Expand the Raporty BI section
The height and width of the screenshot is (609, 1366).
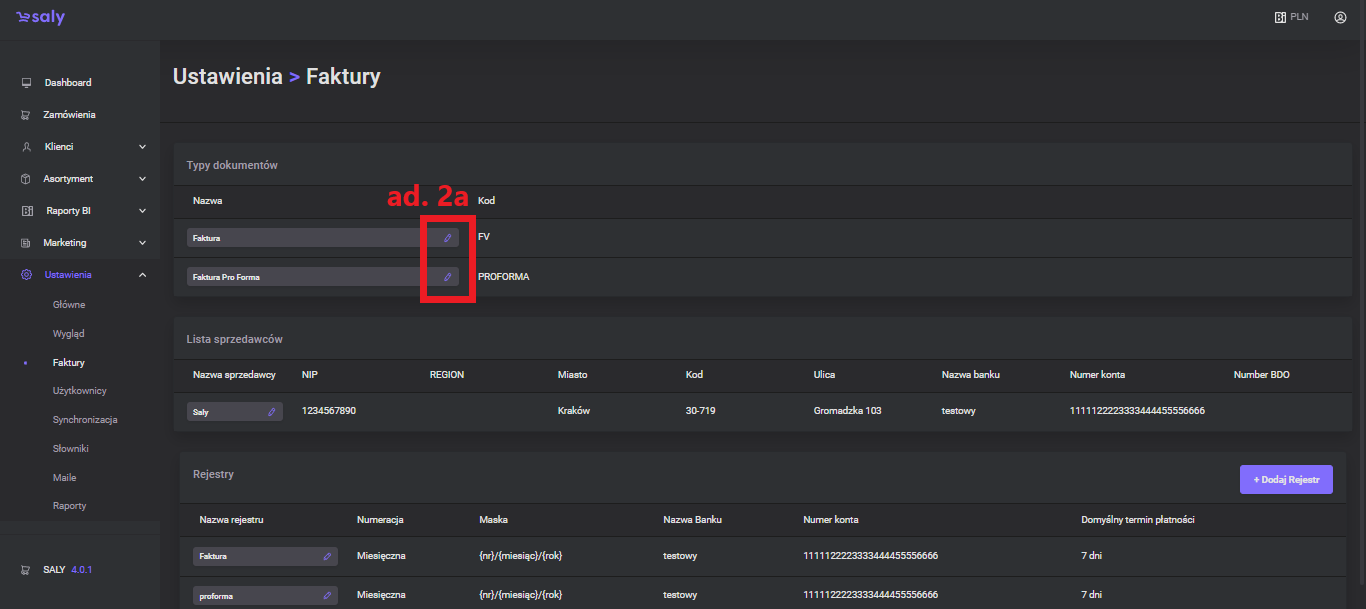142,211
